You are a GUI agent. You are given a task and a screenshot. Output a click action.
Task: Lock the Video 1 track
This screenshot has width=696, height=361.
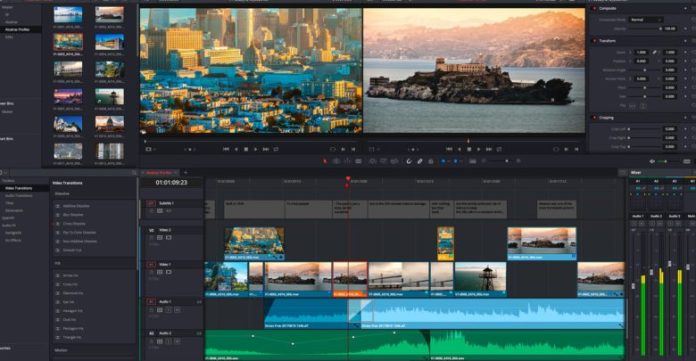(152, 272)
